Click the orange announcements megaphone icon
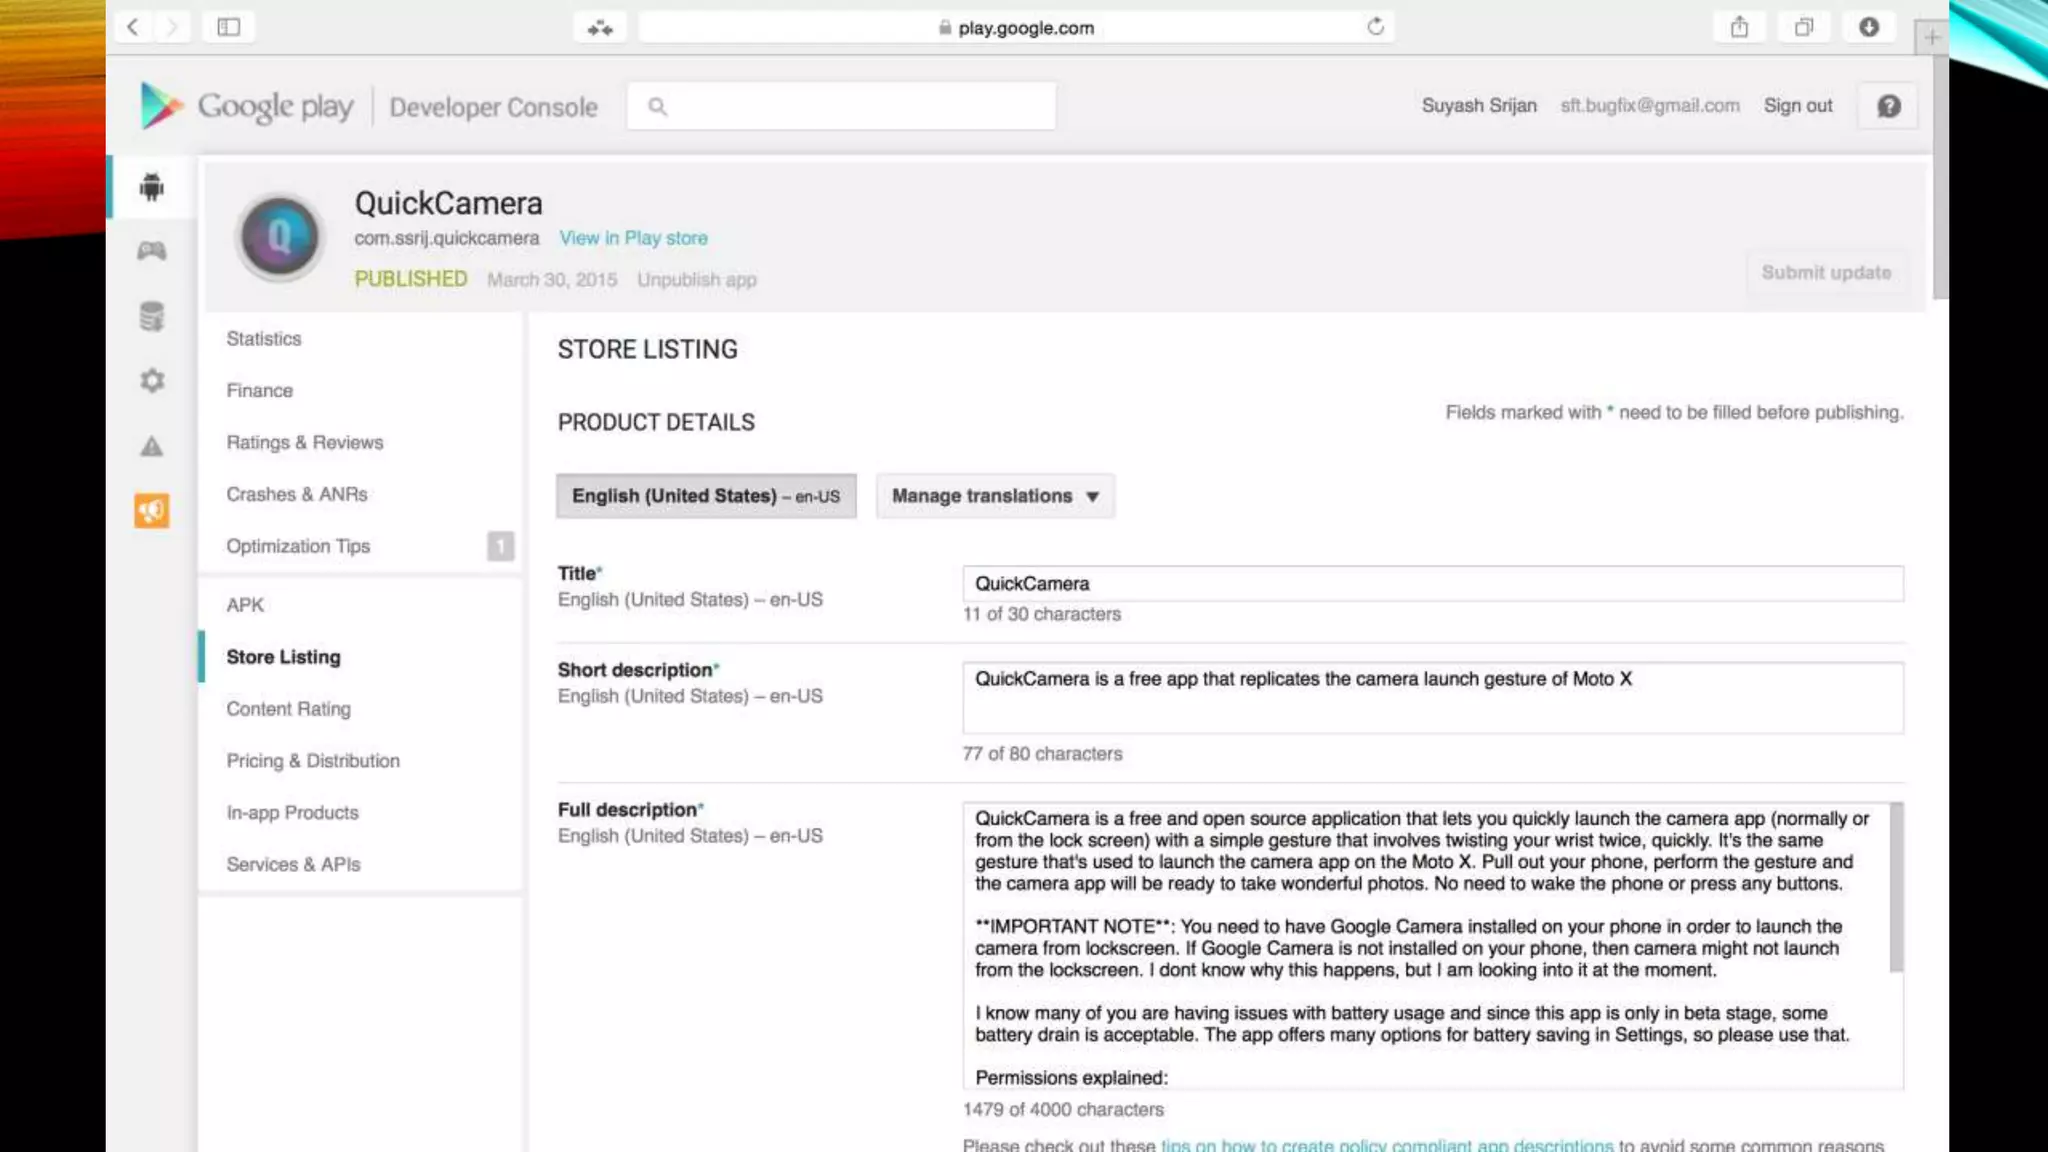The height and width of the screenshot is (1152, 2048). (x=152, y=511)
